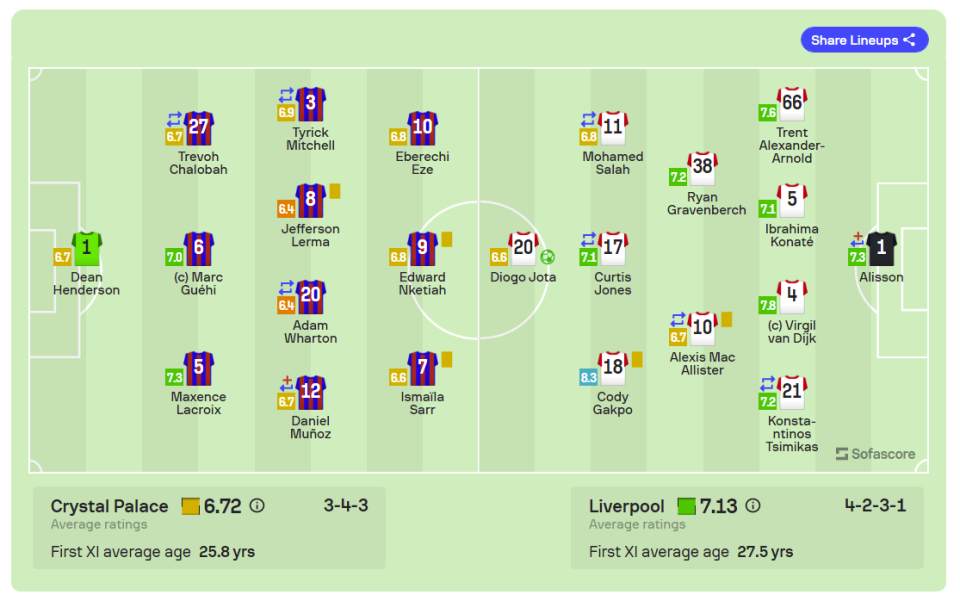
Task: Open Virgil van Dijk player name link
Action: tap(792, 332)
